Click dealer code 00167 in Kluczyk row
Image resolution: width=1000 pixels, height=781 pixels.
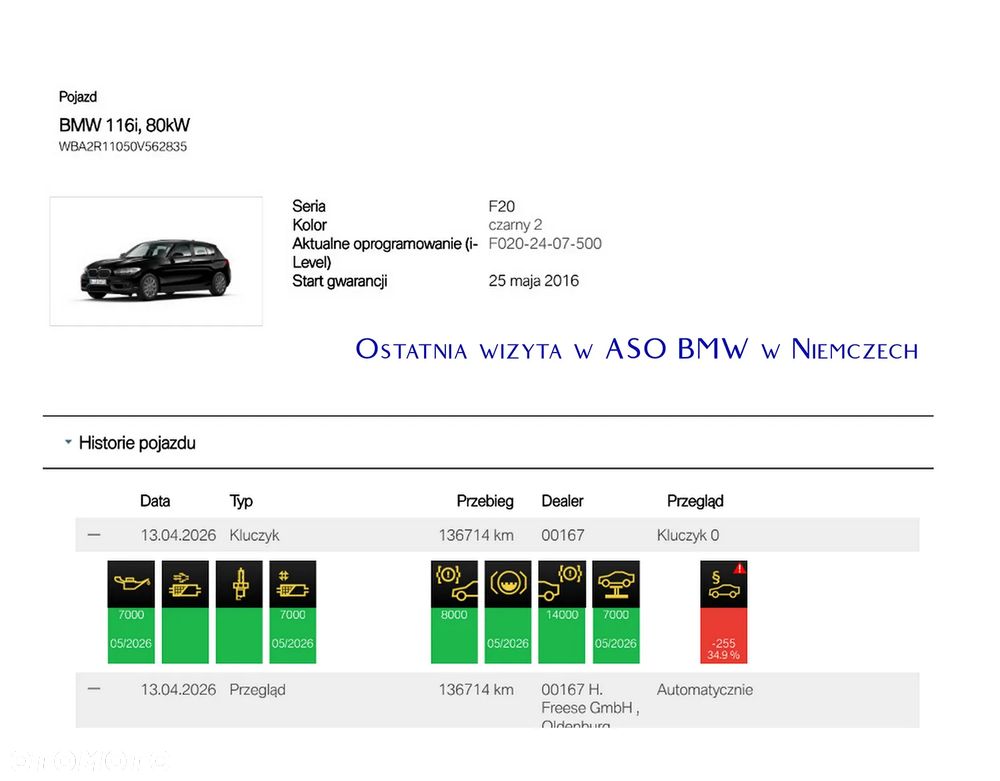coord(562,536)
